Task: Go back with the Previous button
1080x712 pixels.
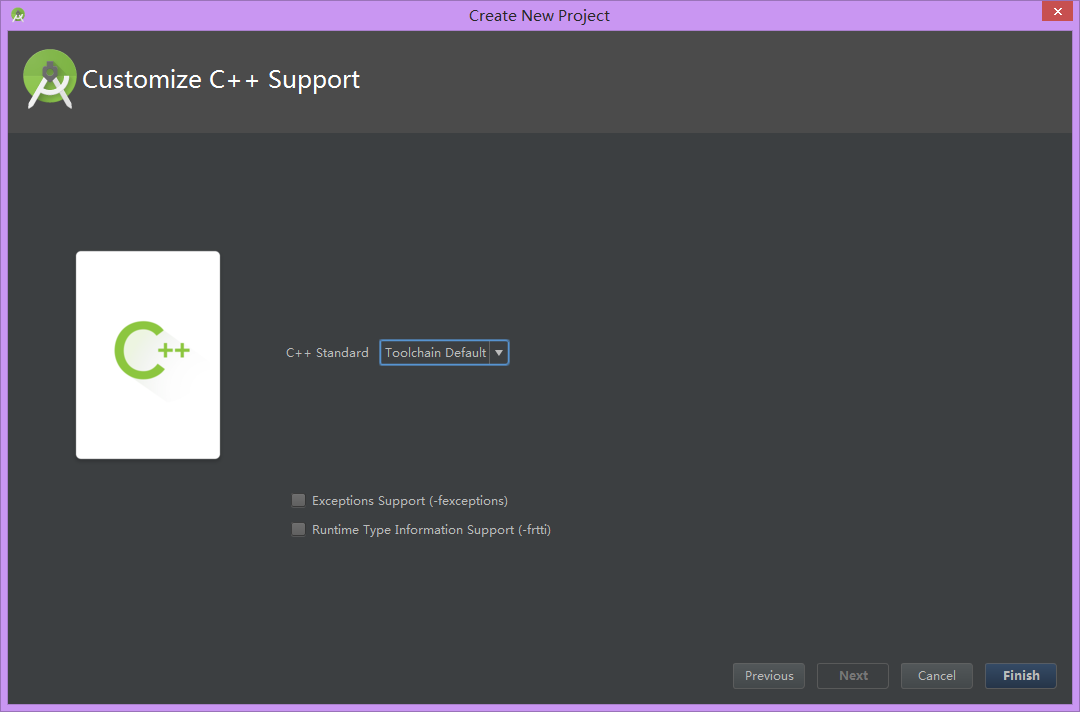Action: pos(769,676)
